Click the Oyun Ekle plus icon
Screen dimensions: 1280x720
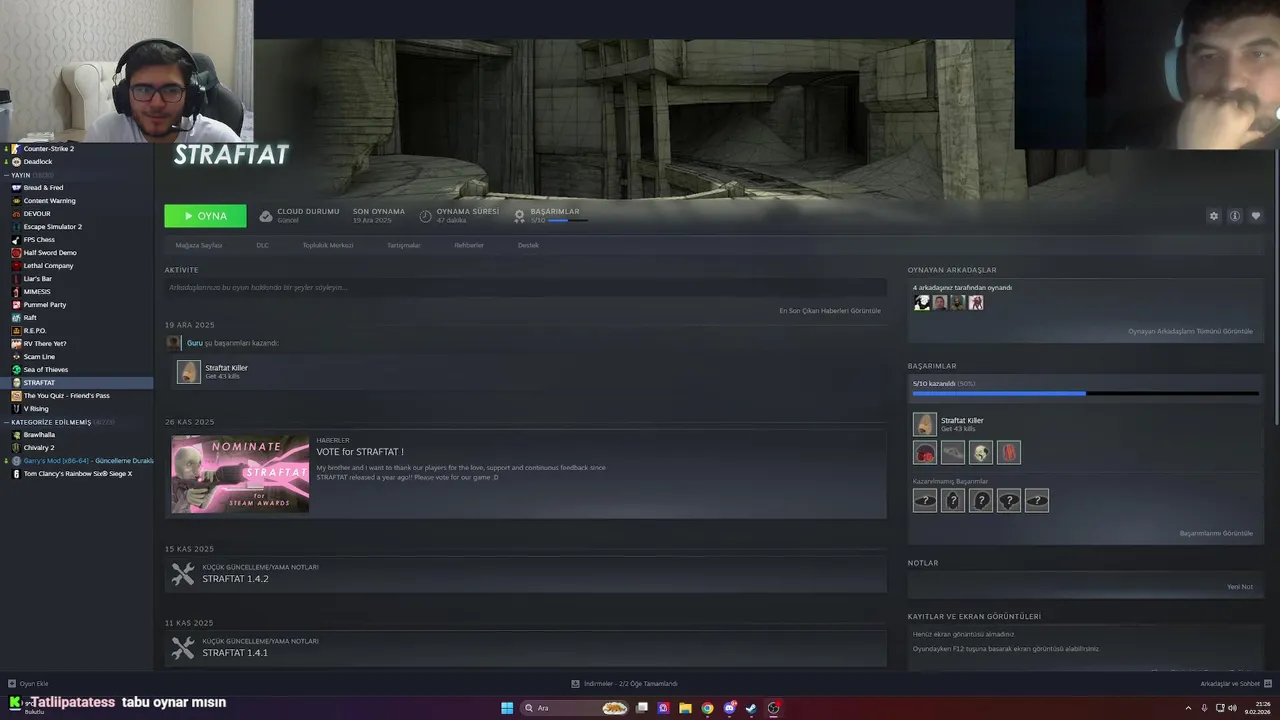pyautogui.click(x=12, y=684)
